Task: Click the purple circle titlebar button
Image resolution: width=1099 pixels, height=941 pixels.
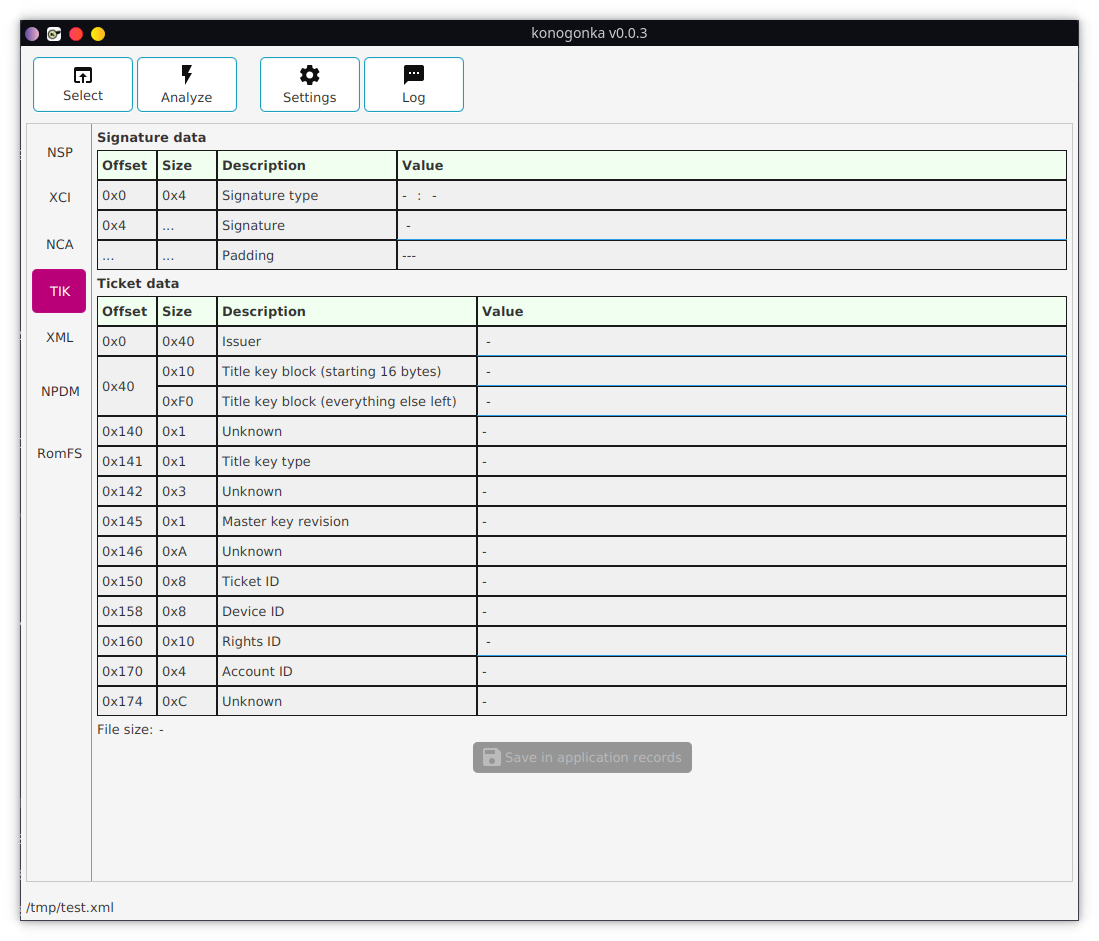Action: 32,34
